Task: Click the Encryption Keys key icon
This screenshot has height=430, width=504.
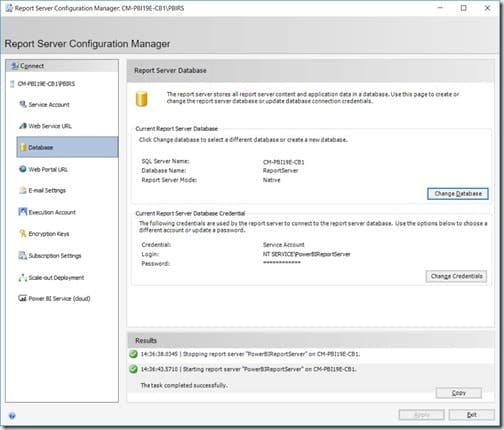Action: click(x=23, y=233)
